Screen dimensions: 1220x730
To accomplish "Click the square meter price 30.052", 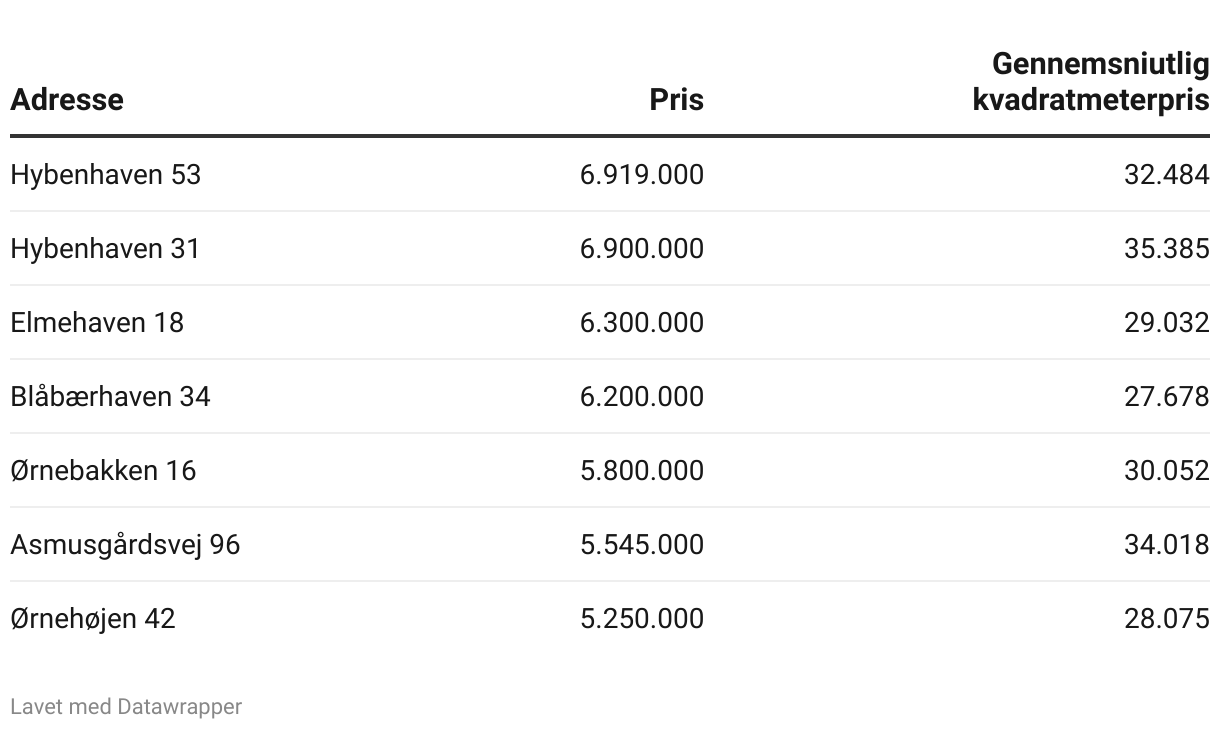I will point(1167,471).
